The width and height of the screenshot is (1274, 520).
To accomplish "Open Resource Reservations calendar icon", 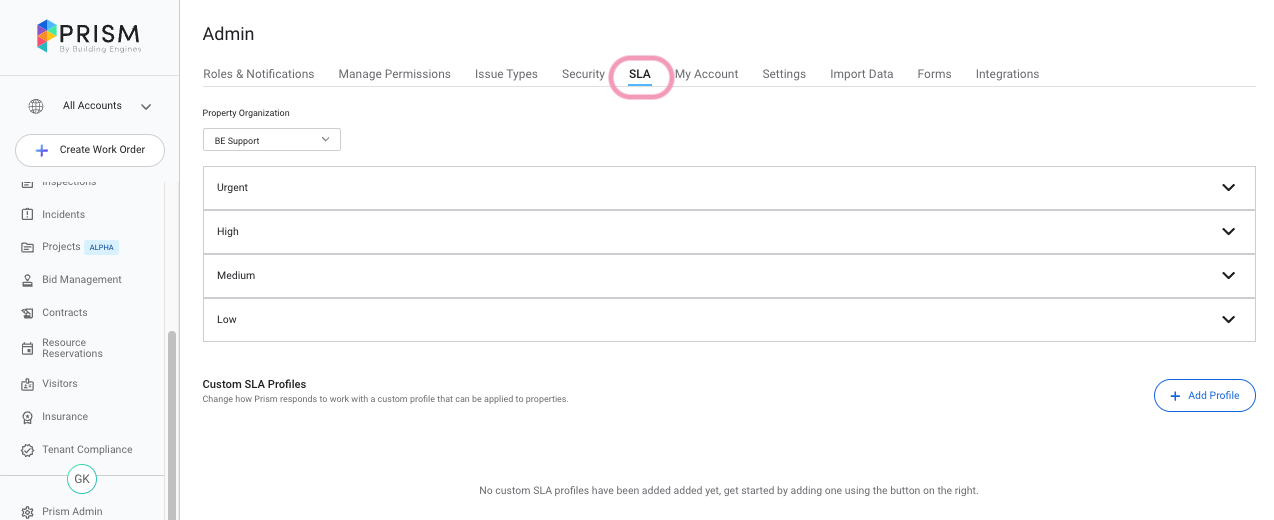I will [28, 348].
